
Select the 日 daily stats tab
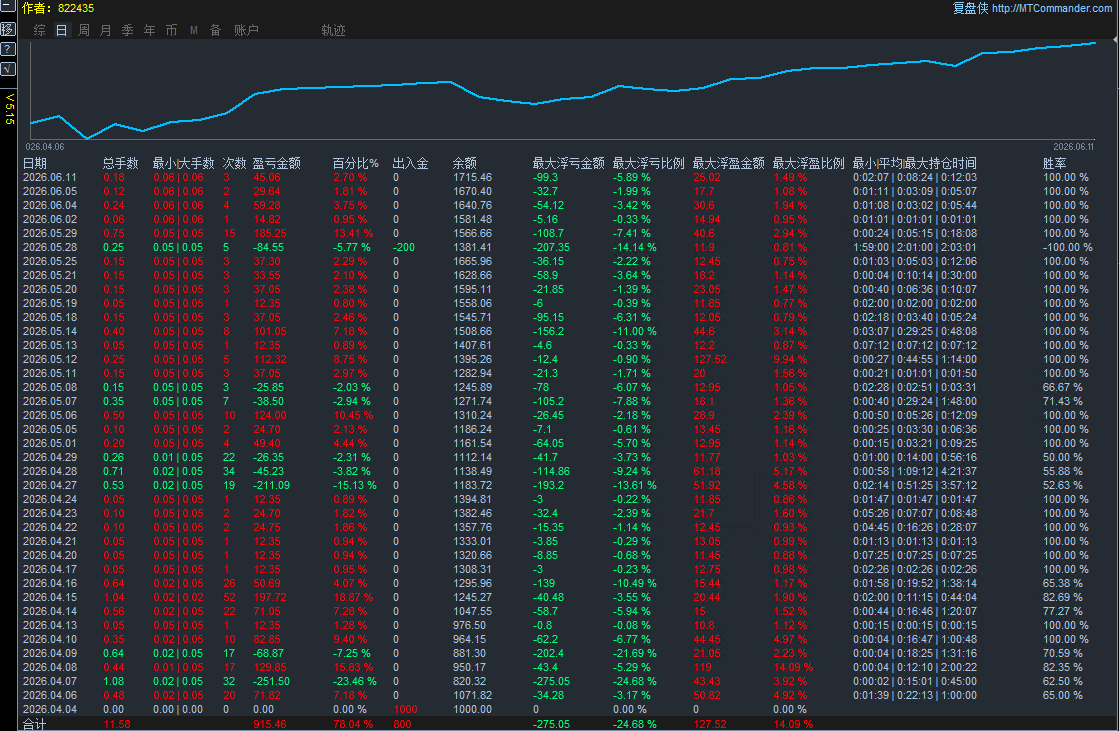[x=61, y=30]
